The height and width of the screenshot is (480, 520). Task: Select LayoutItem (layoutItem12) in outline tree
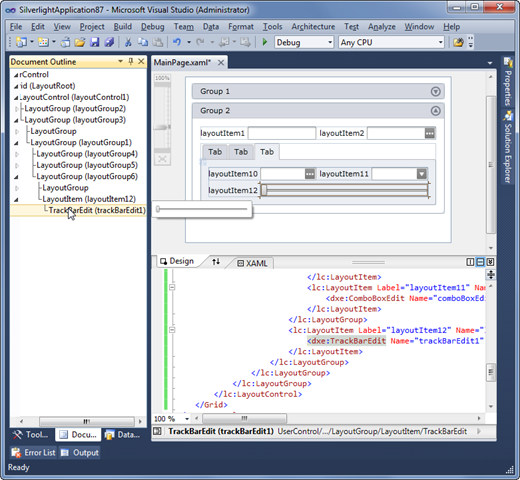click(89, 199)
